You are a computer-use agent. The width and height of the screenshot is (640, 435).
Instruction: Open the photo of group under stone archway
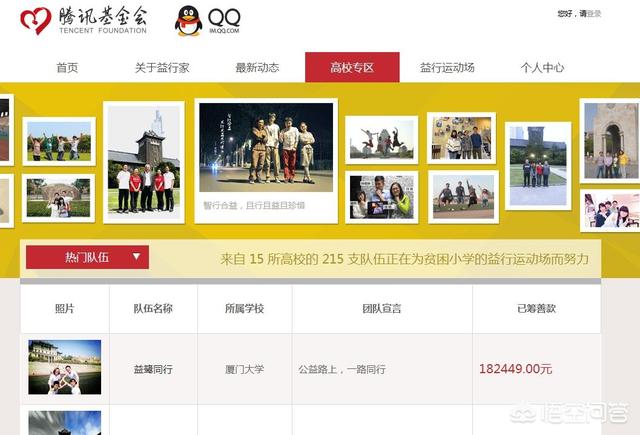[610, 141]
